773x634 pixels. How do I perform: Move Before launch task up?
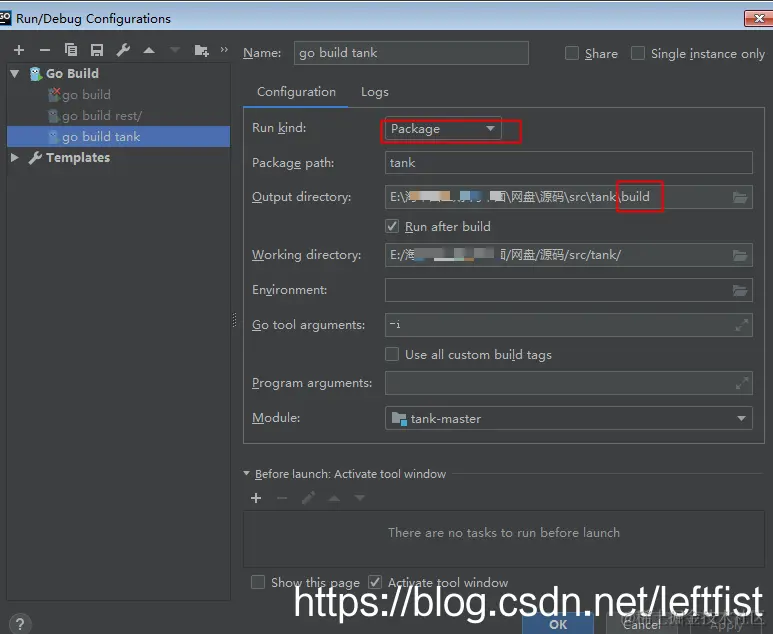334,498
